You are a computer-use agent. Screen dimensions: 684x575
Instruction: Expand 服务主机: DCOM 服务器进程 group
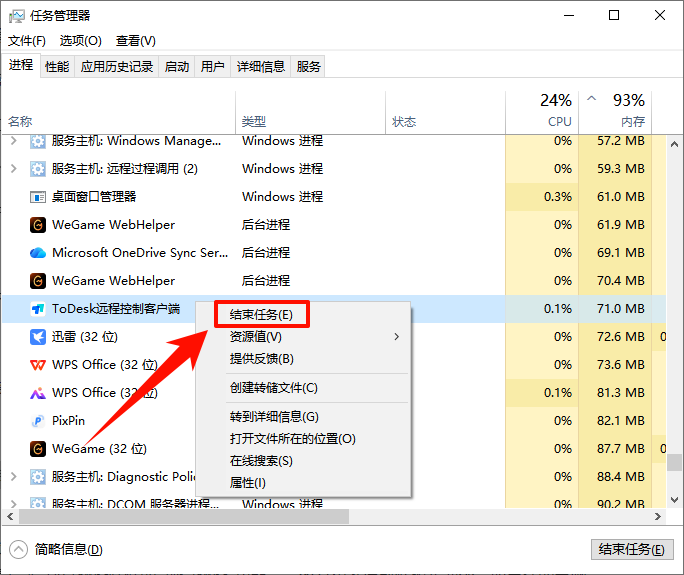click(14, 503)
